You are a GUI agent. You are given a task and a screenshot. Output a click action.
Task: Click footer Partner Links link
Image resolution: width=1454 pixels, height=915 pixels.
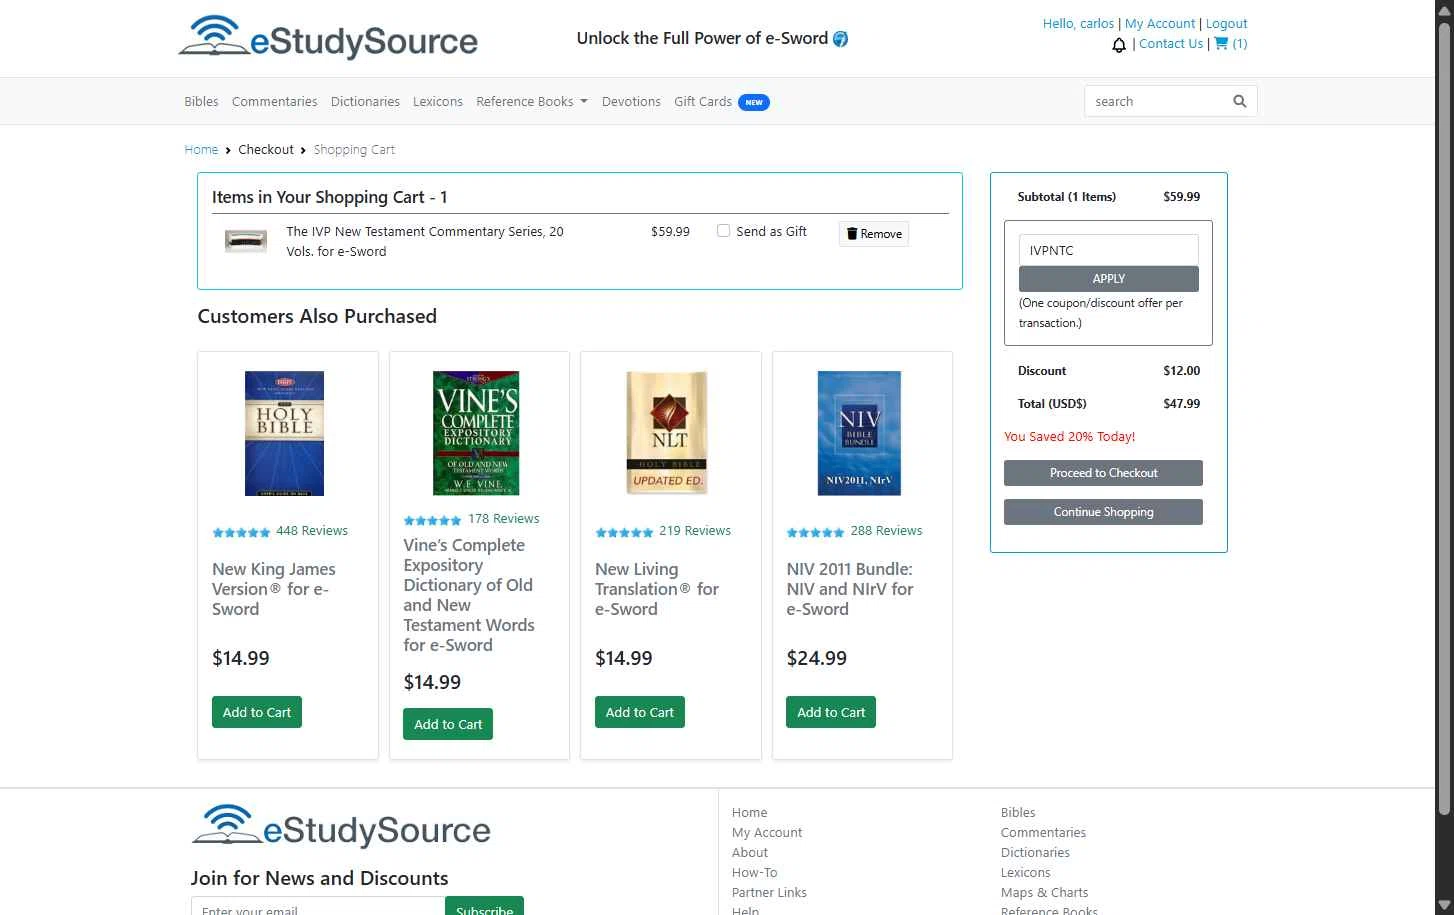click(x=769, y=893)
